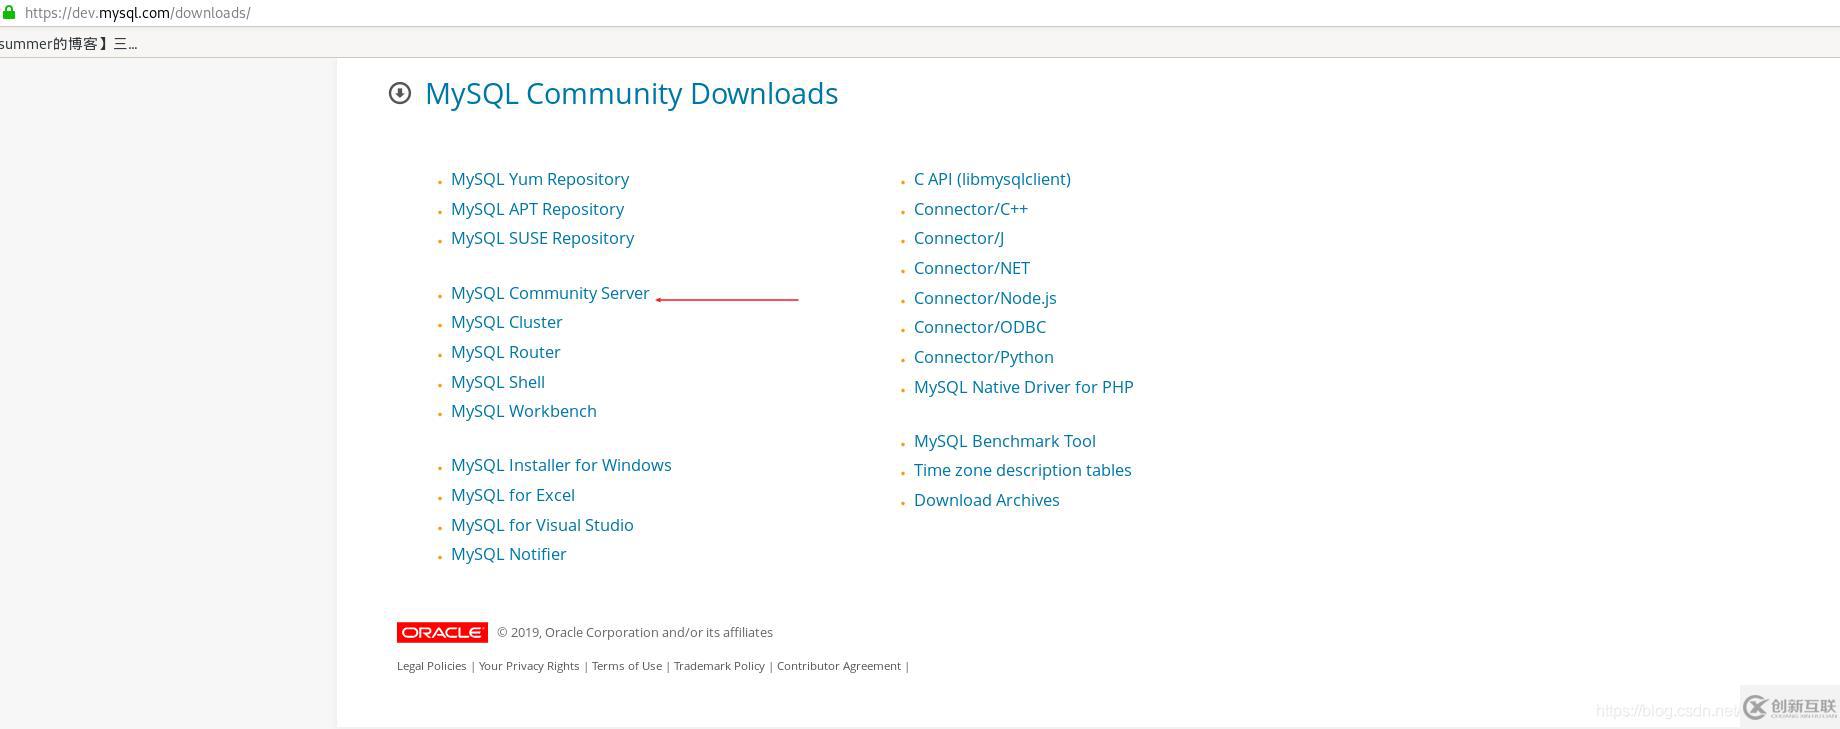Open Connector/J link
The image size is (1840, 729).
click(959, 238)
